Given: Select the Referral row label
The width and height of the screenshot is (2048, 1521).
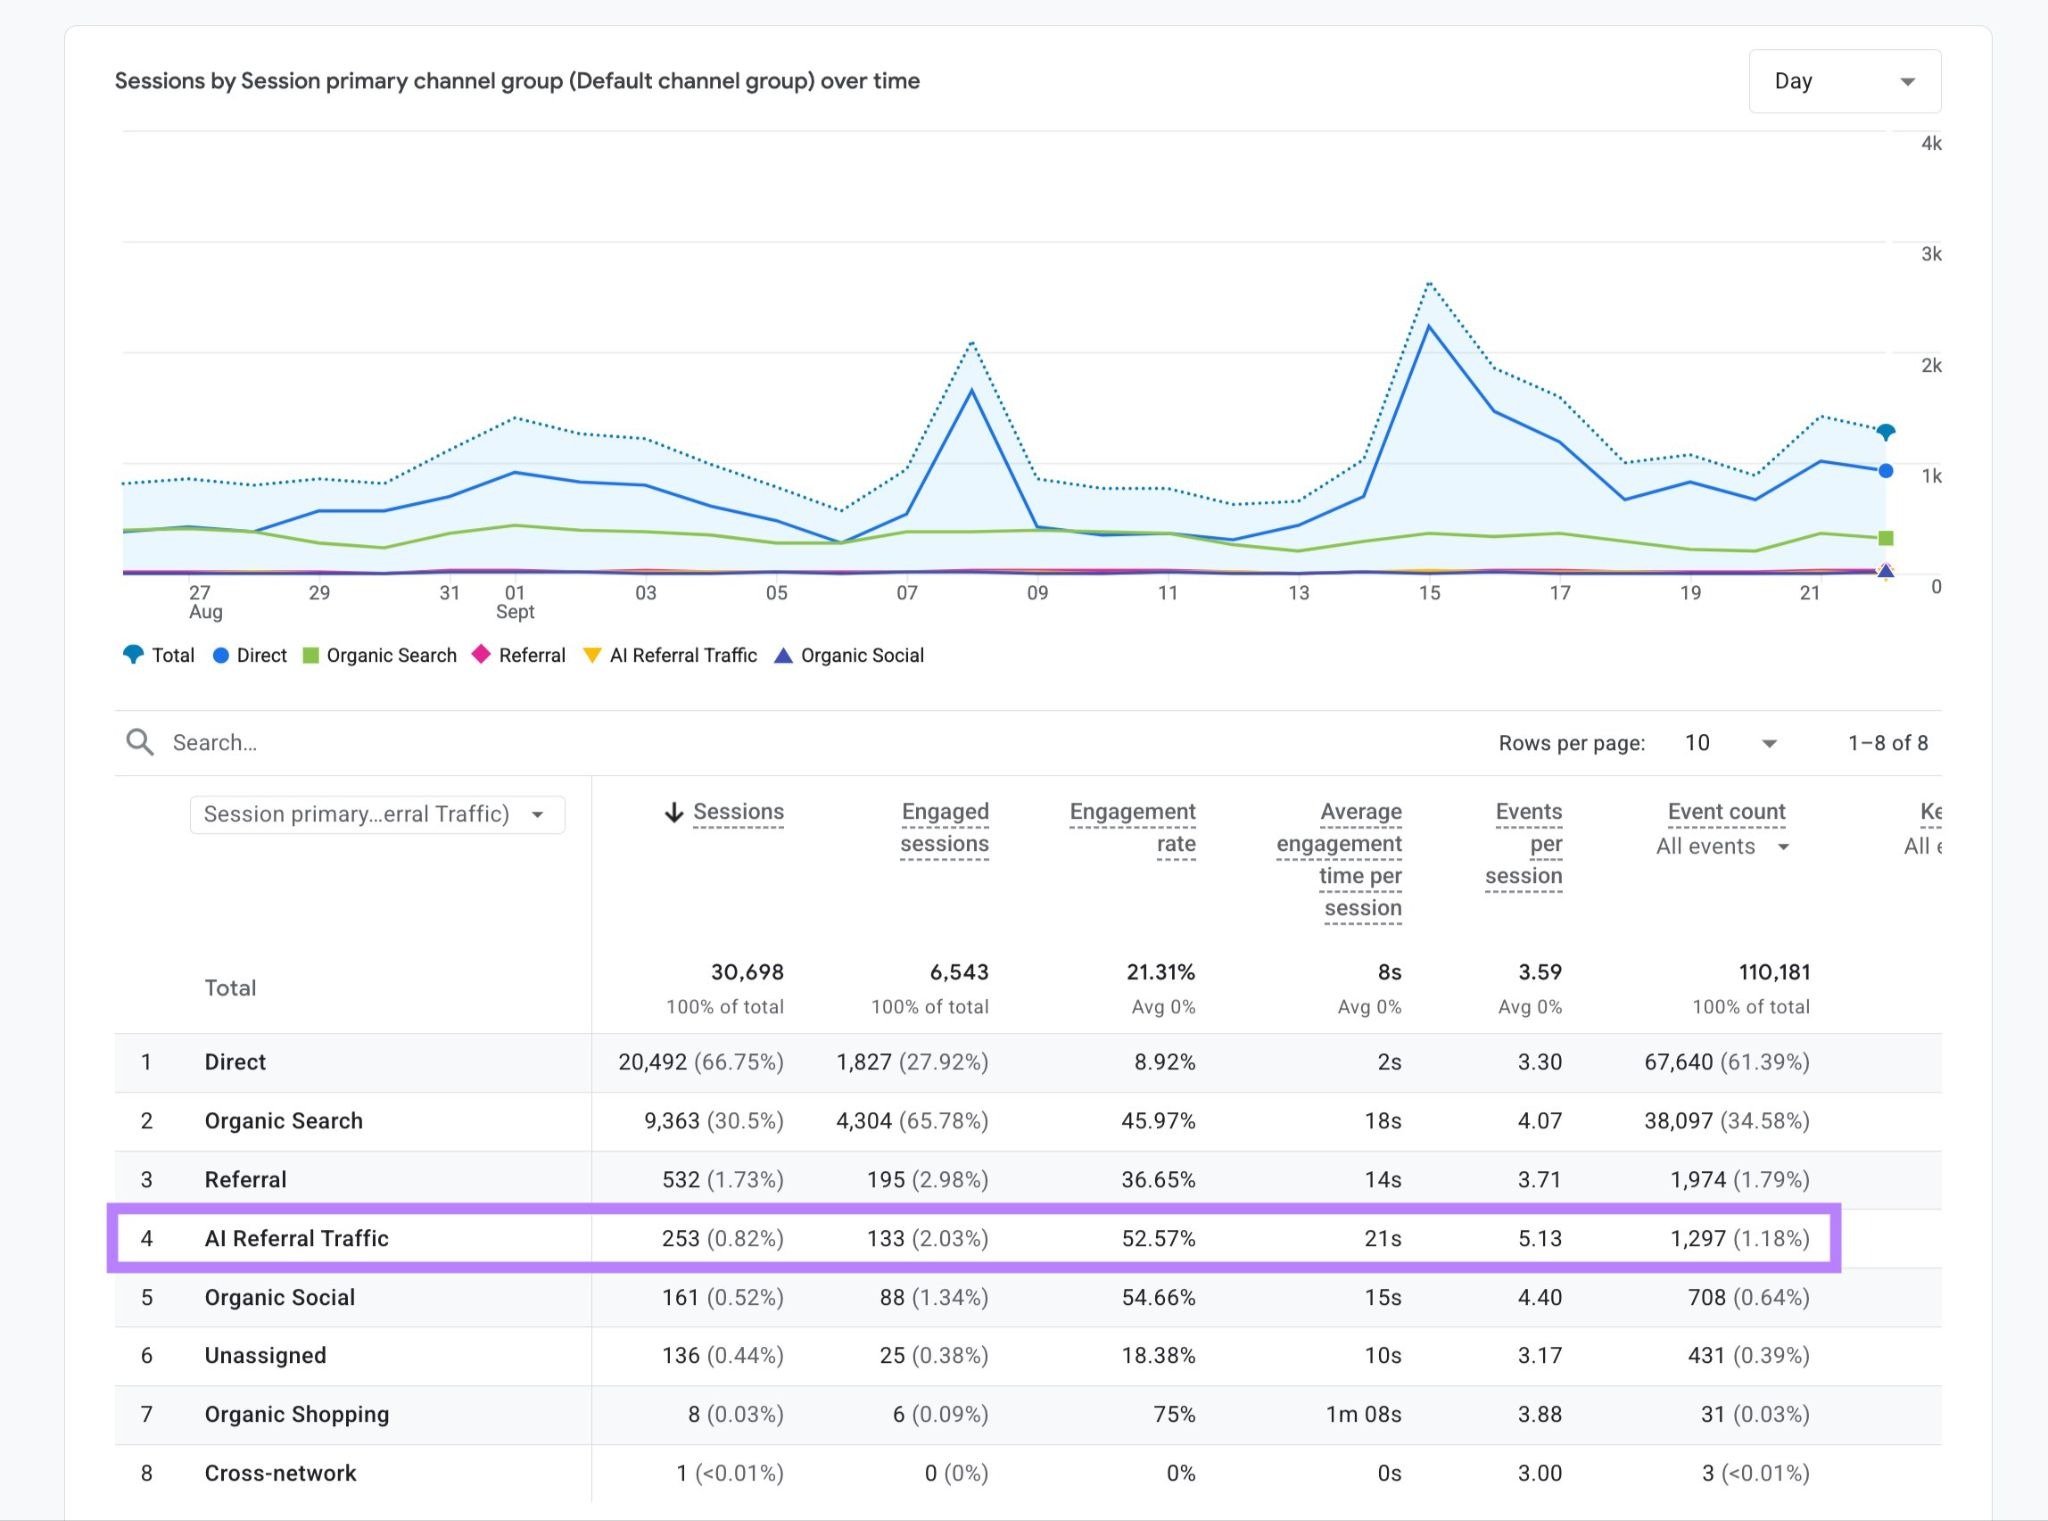Looking at the screenshot, I should tap(245, 1180).
